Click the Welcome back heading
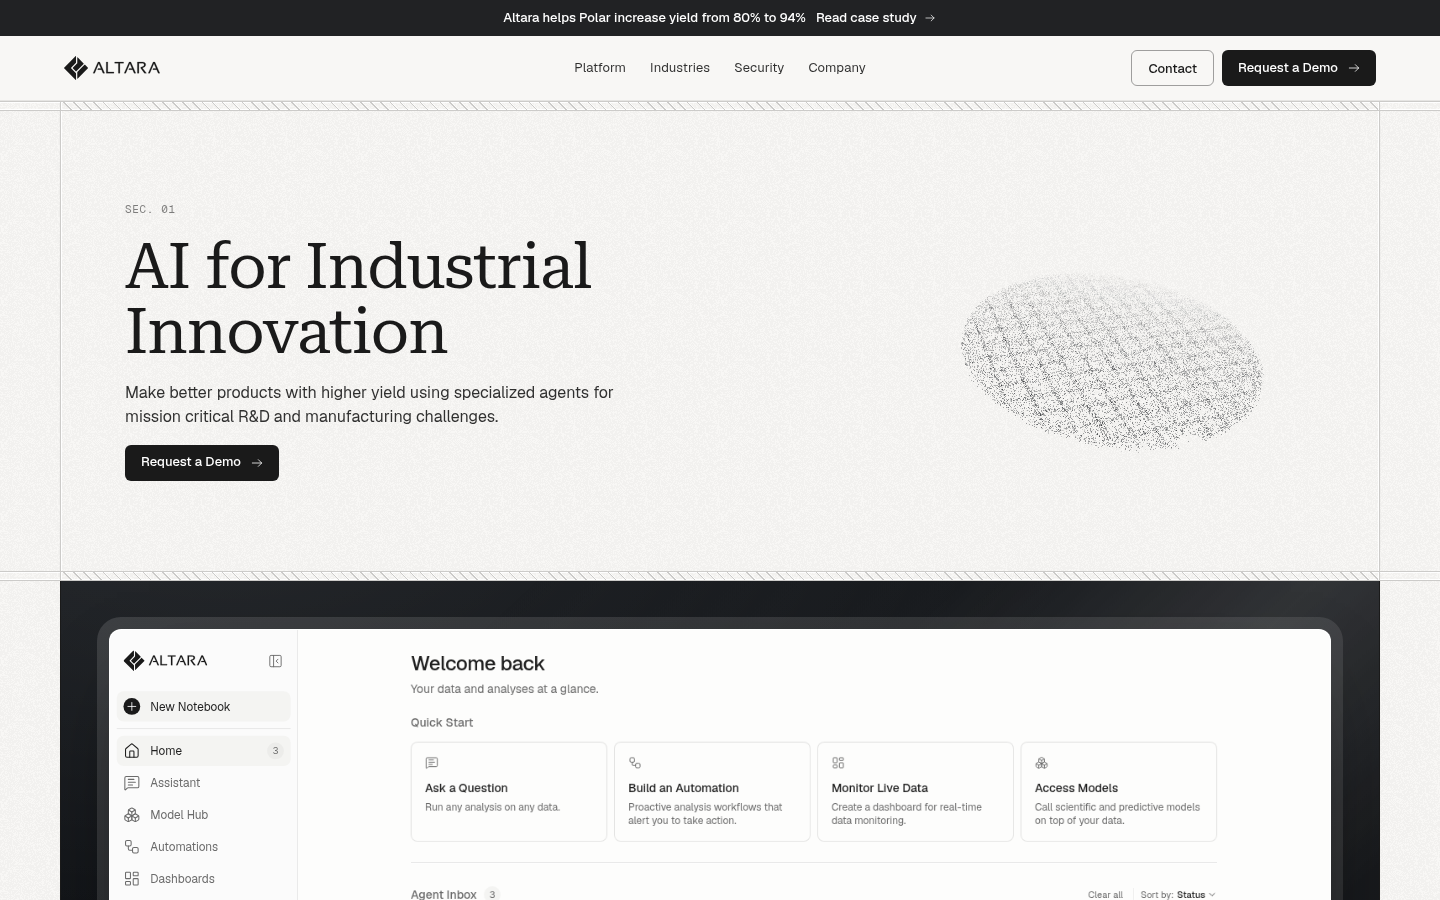Screen dimensions: 1440x900 [478, 664]
